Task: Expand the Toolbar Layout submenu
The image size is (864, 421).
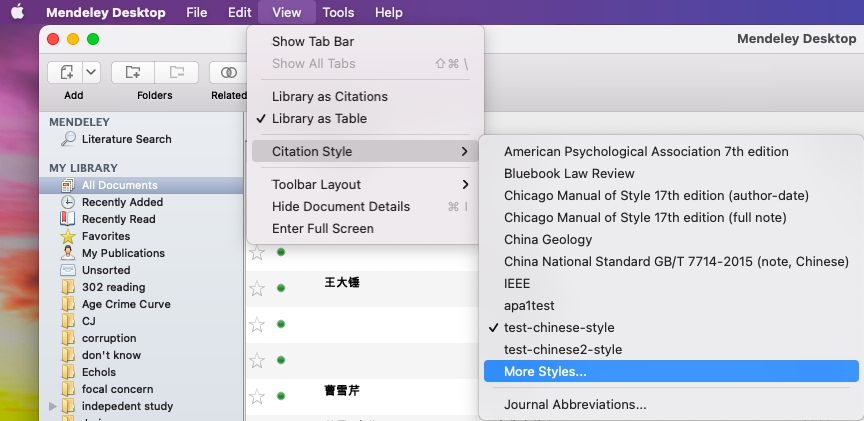Action: tap(365, 185)
